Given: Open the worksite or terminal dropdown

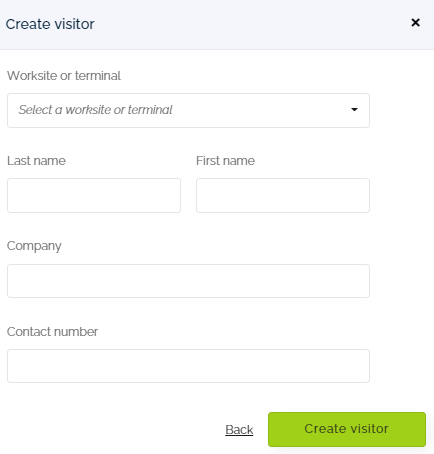Looking at the screenshot, I should point(188,110).
